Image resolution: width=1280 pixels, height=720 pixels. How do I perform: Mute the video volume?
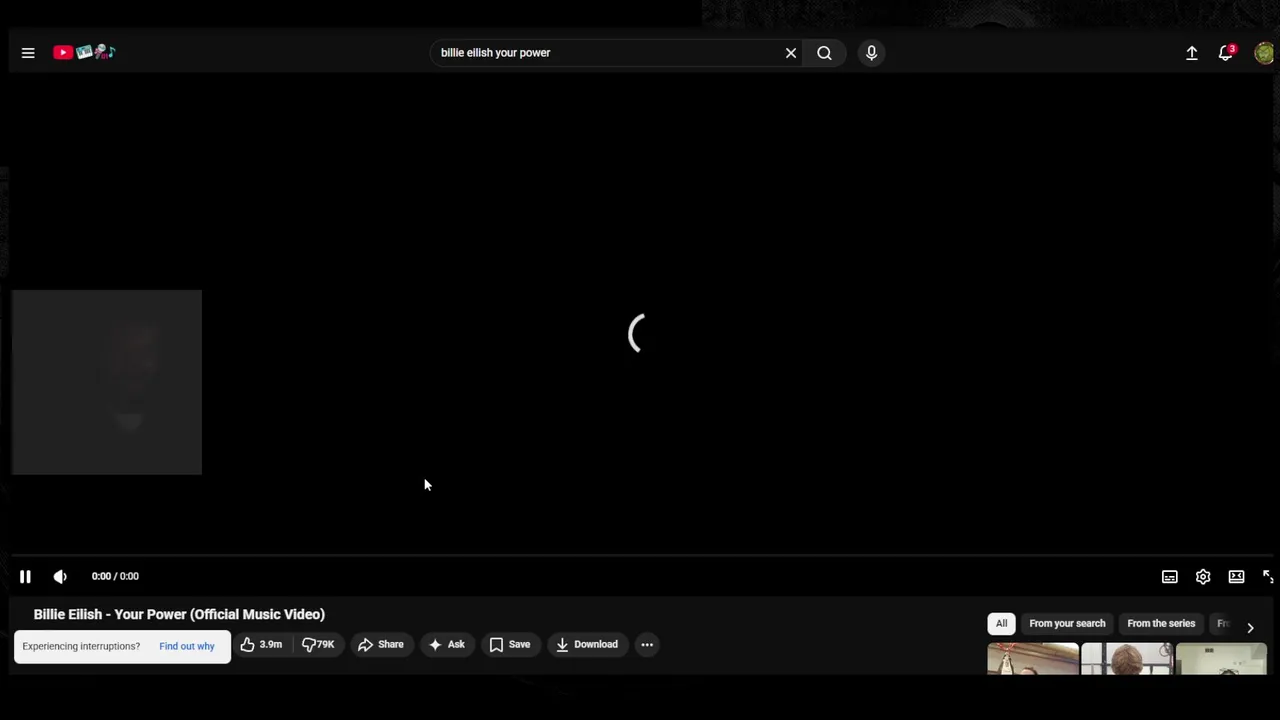point(60,576)
